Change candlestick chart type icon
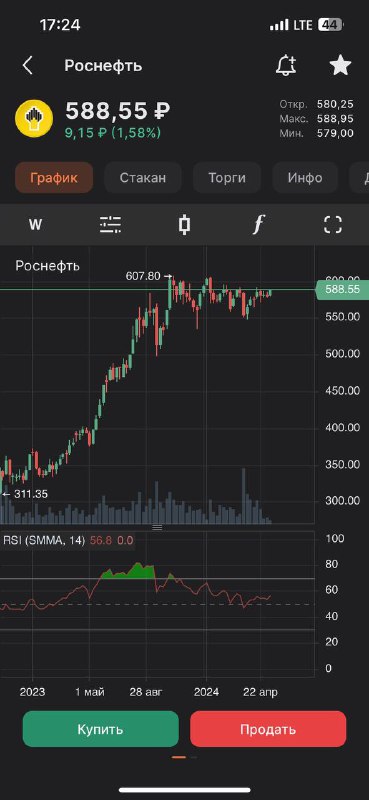 (185, 224)
